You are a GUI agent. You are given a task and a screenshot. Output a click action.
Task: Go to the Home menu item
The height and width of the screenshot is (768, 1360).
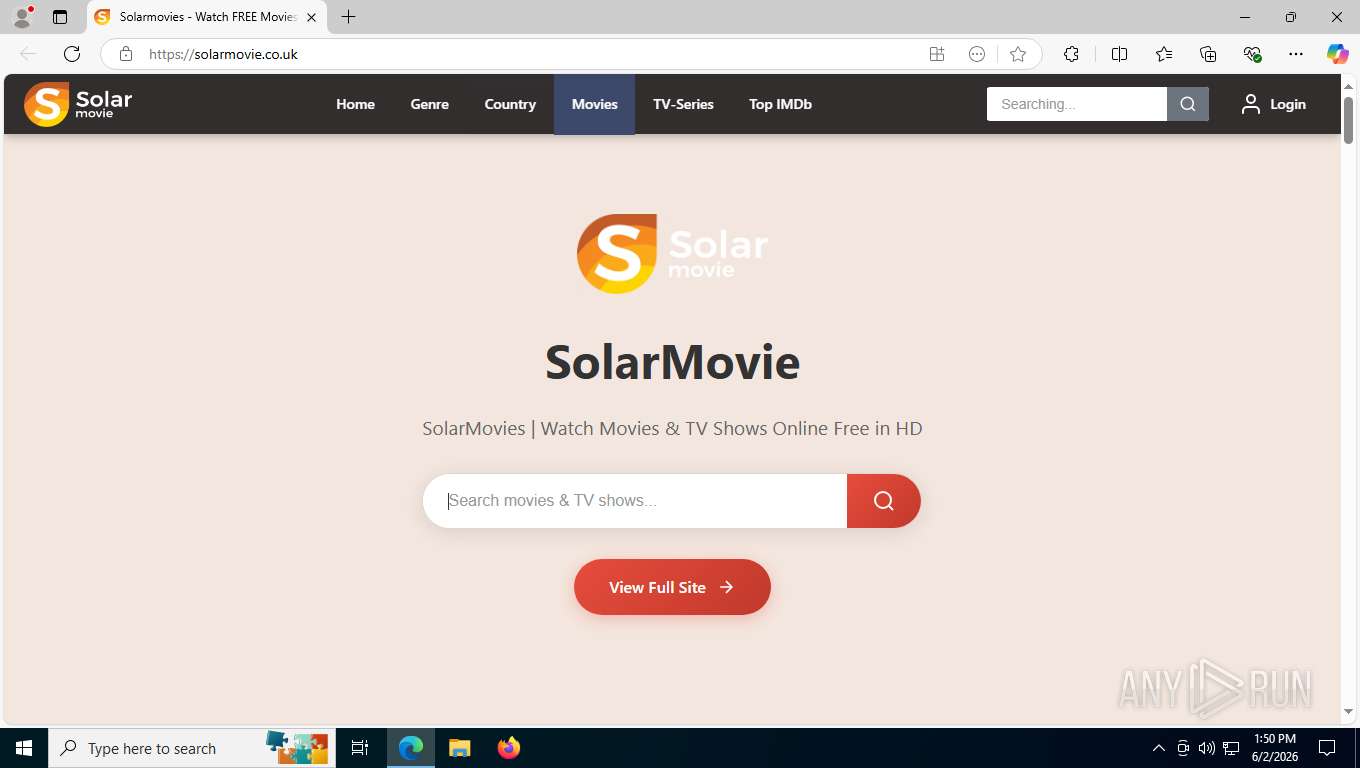[x=355, y=104]
